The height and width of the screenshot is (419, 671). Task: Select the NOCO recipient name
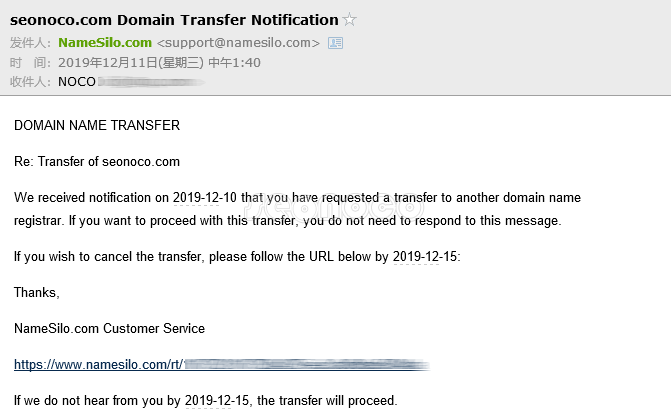point(77,81)
